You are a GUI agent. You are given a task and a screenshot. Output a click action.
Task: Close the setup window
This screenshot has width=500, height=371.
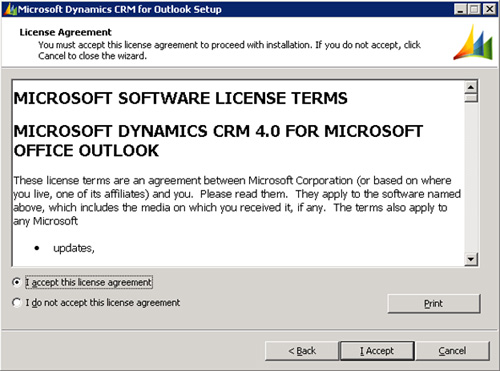[489, 9]
